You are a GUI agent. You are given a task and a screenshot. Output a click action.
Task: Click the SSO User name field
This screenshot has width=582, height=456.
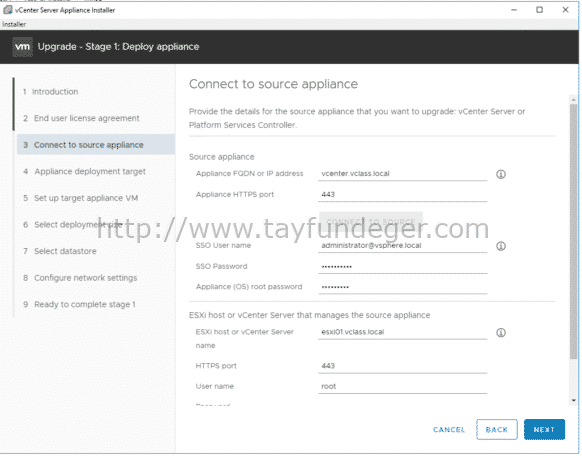pyautogui.click(x=402, y=246)
